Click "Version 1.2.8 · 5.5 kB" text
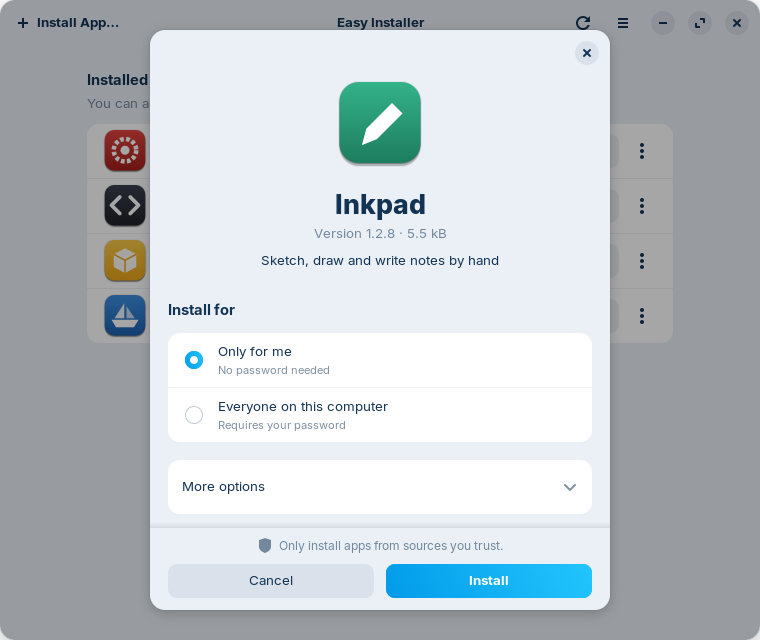760x640 pixels. pyautogui.click(x=380, y=234)
